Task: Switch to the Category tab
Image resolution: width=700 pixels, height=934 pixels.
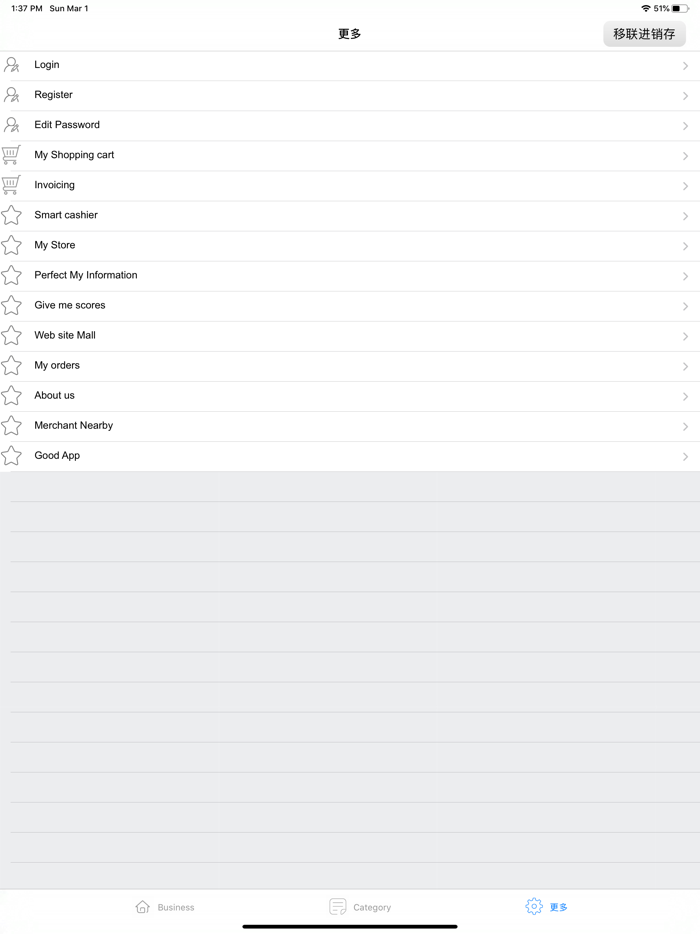Action: (360, 907)
